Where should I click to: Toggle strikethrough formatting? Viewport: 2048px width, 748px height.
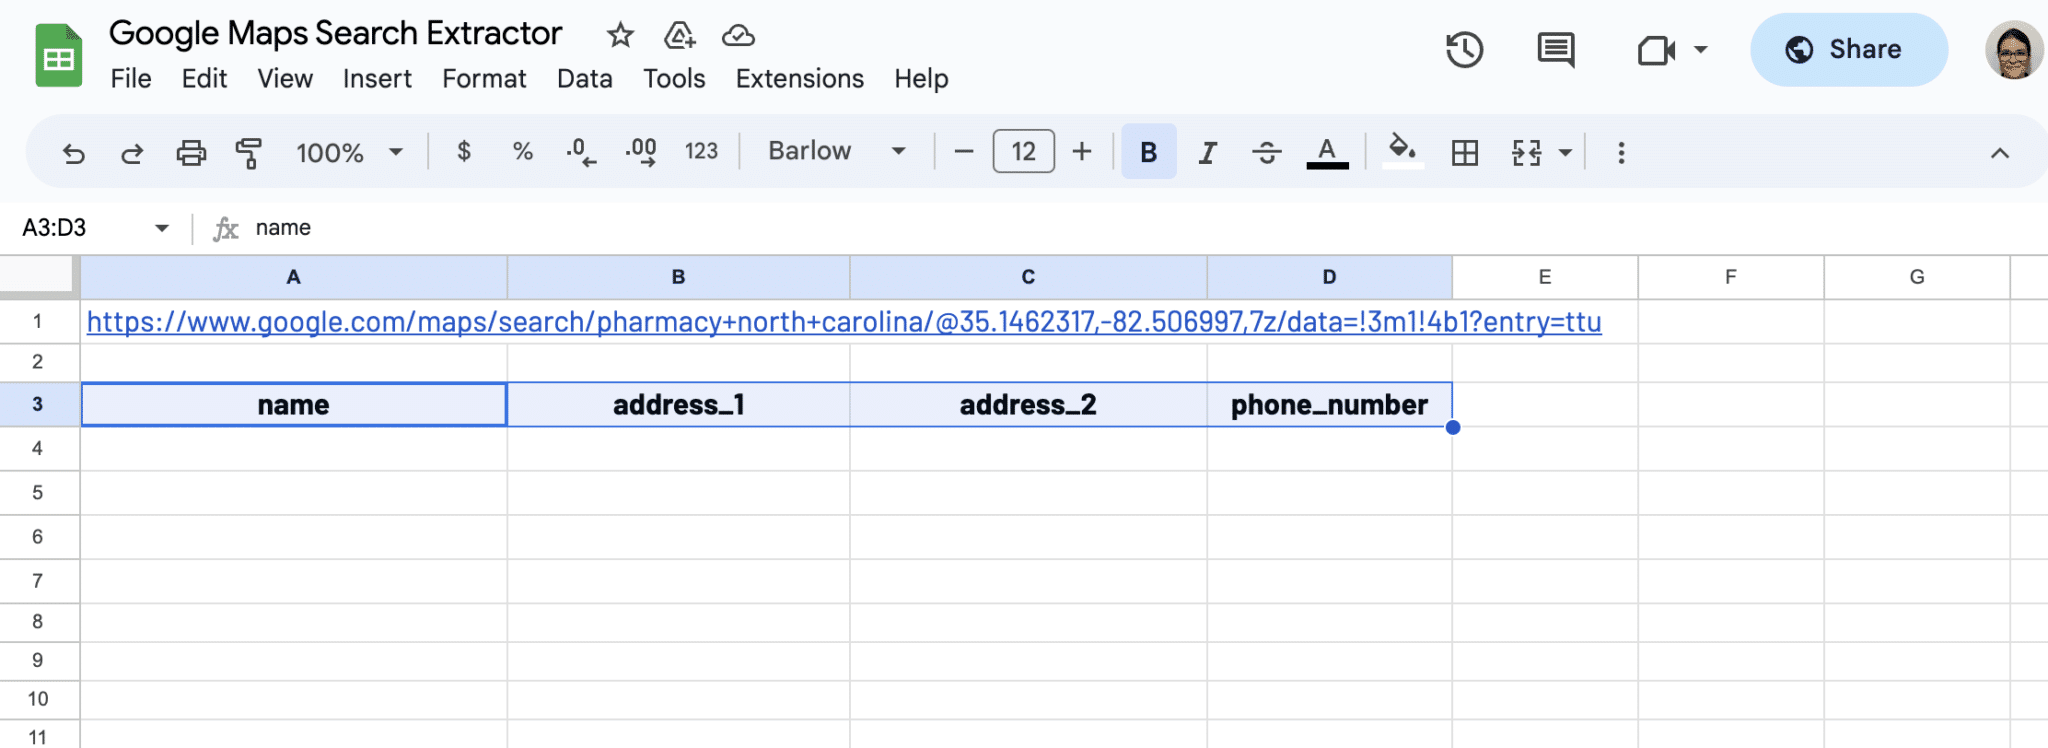1267,153
